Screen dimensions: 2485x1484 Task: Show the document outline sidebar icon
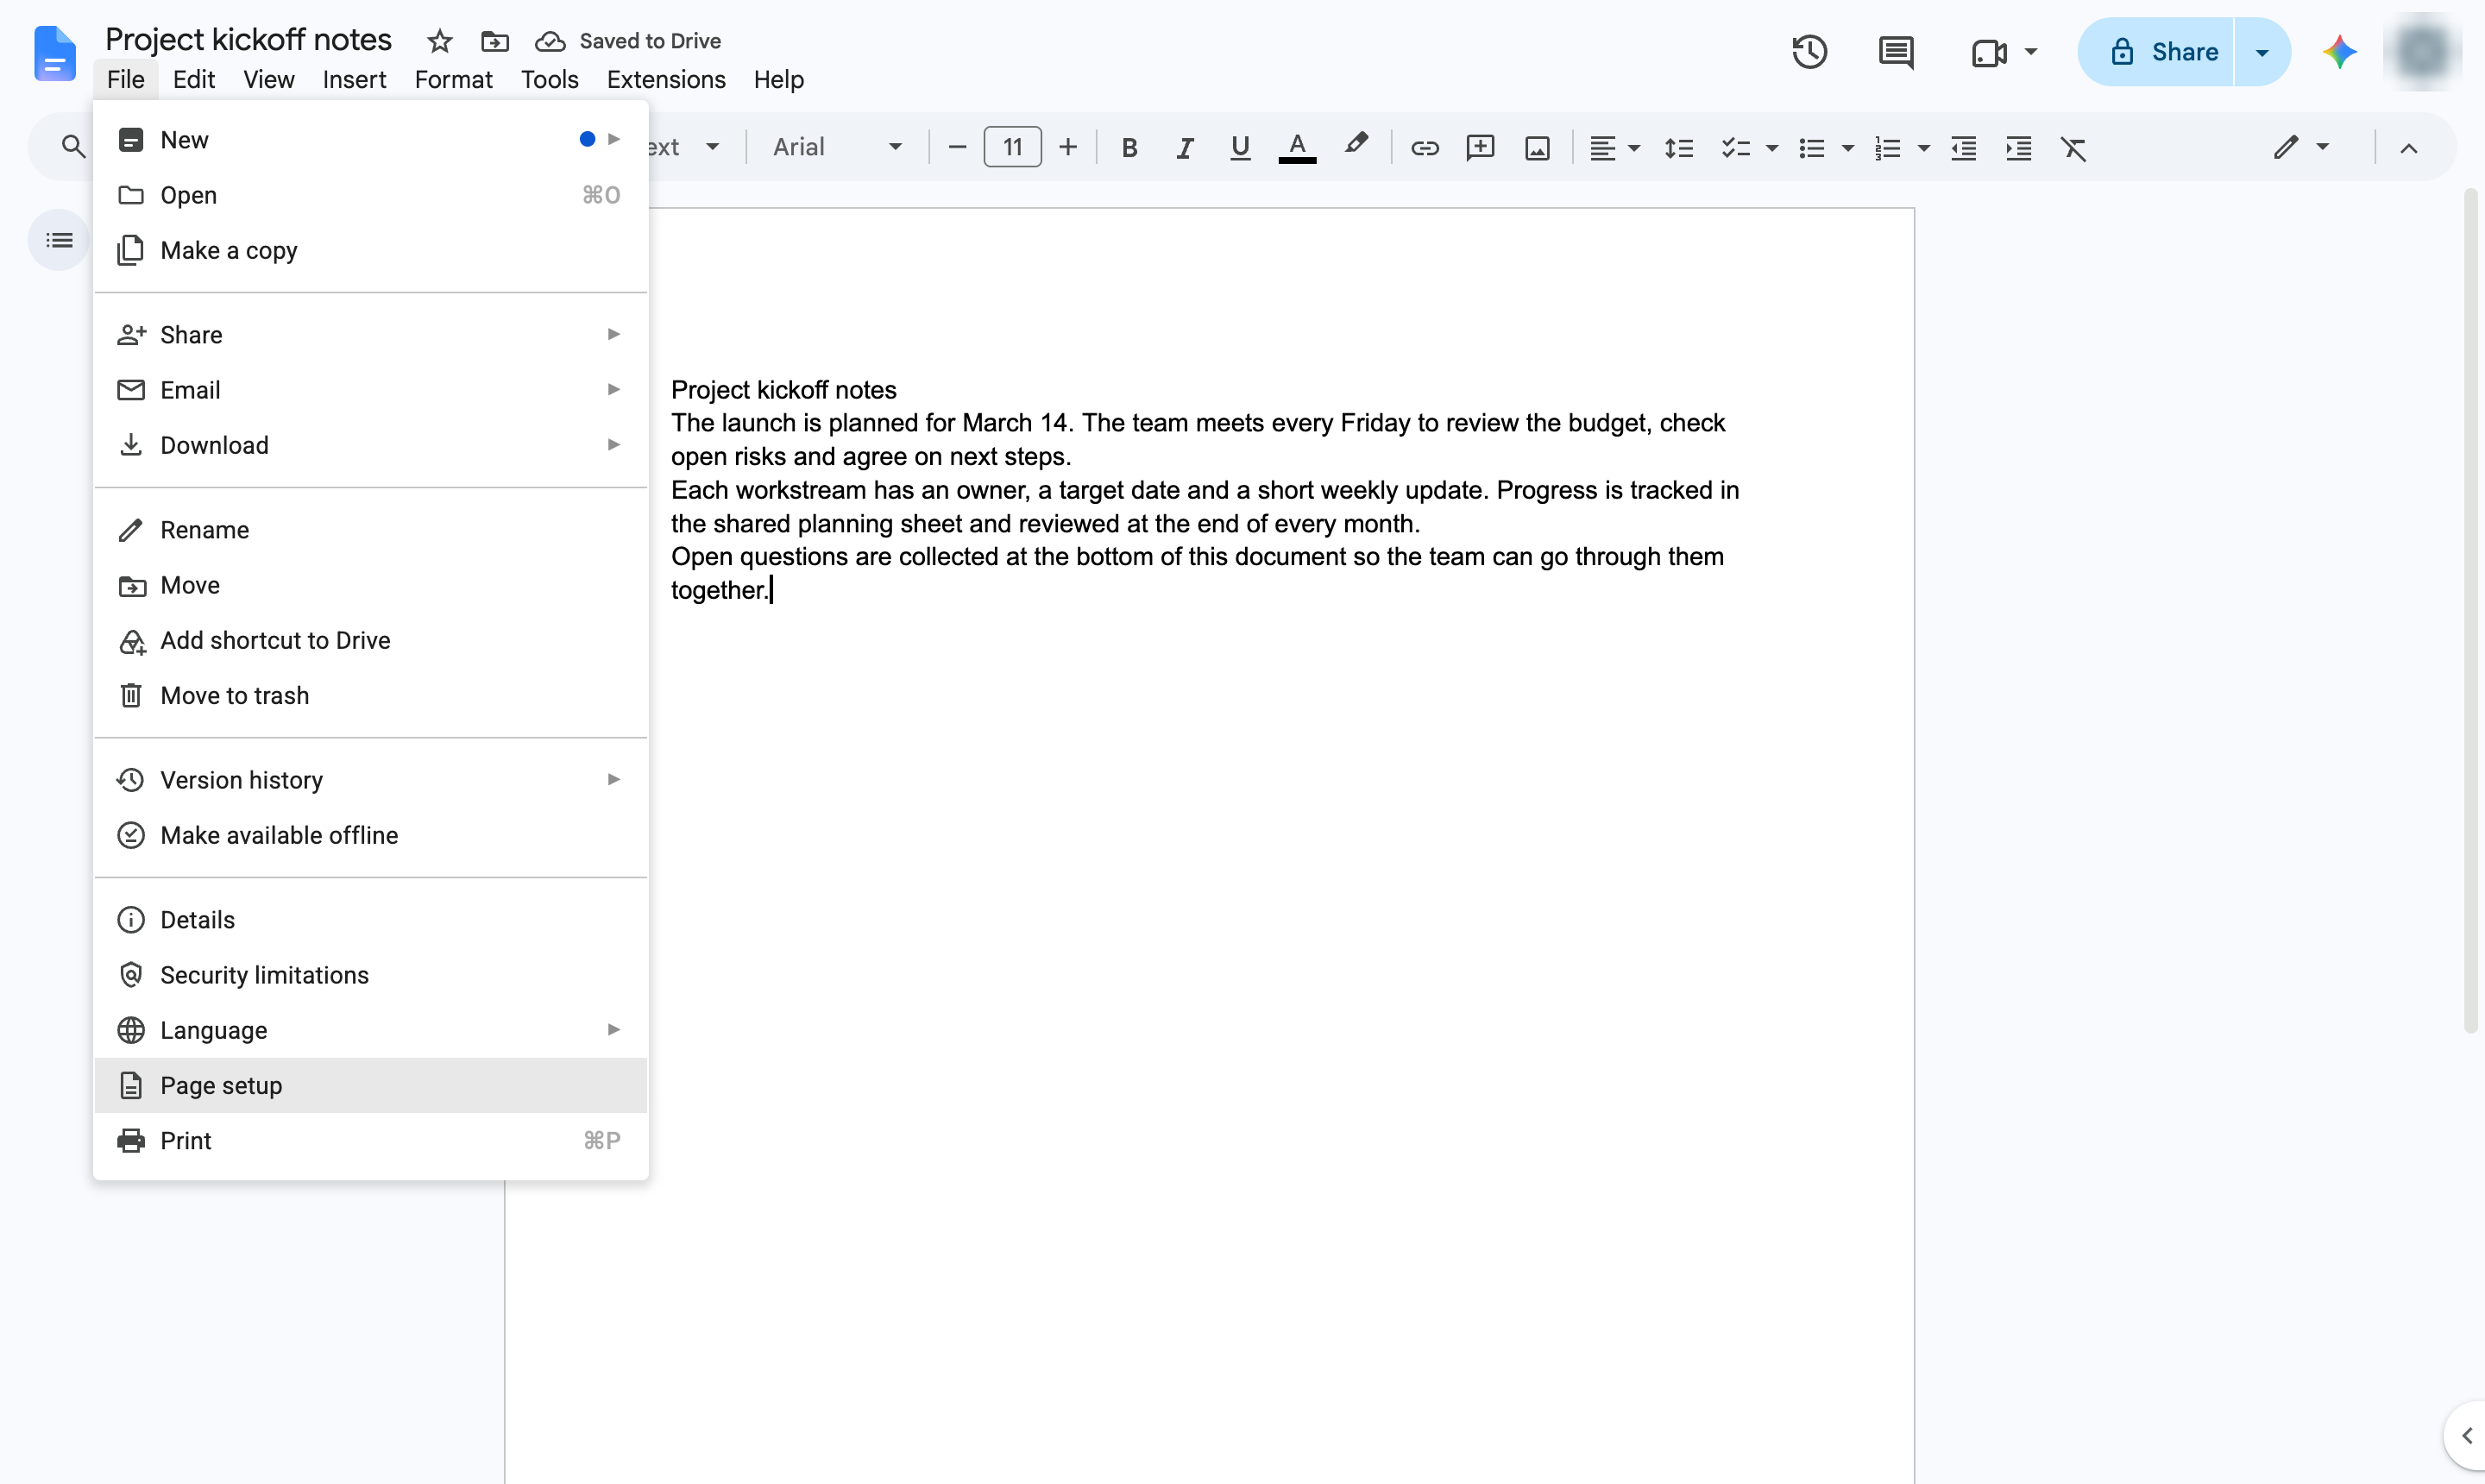click(59, 240)
